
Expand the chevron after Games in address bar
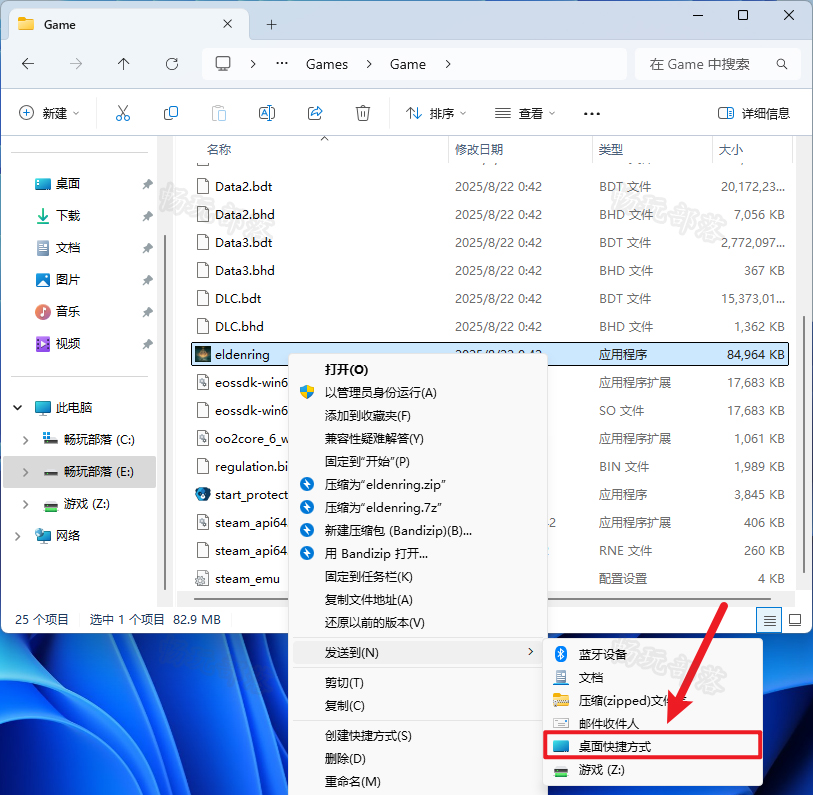click(369, 64)
